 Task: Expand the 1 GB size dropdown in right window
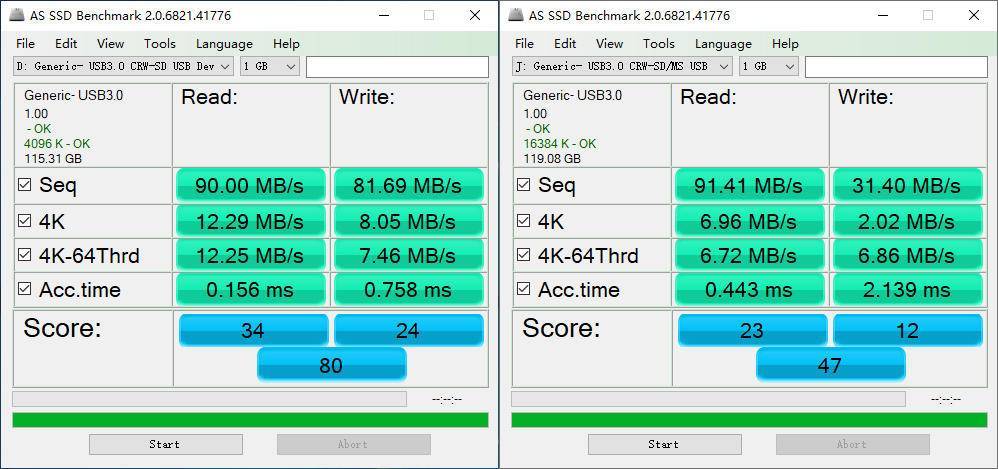pos(769,66)
